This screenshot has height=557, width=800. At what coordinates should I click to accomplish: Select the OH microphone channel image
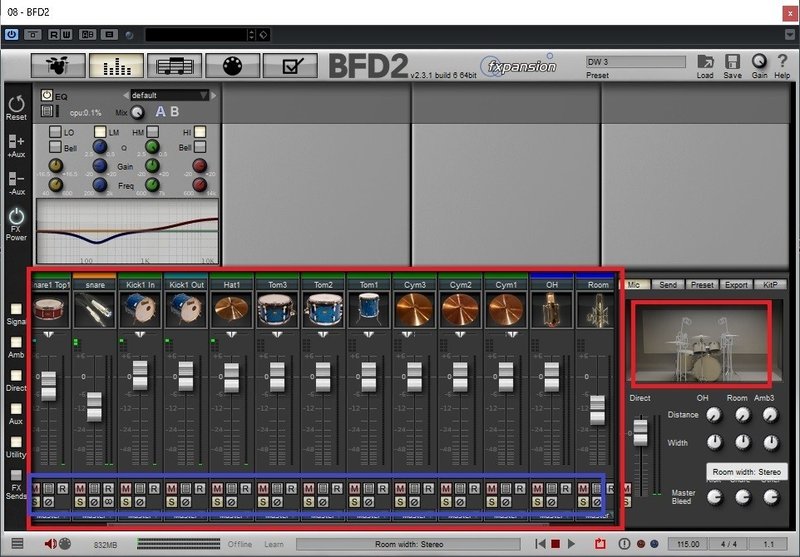[x=552, y=310]
